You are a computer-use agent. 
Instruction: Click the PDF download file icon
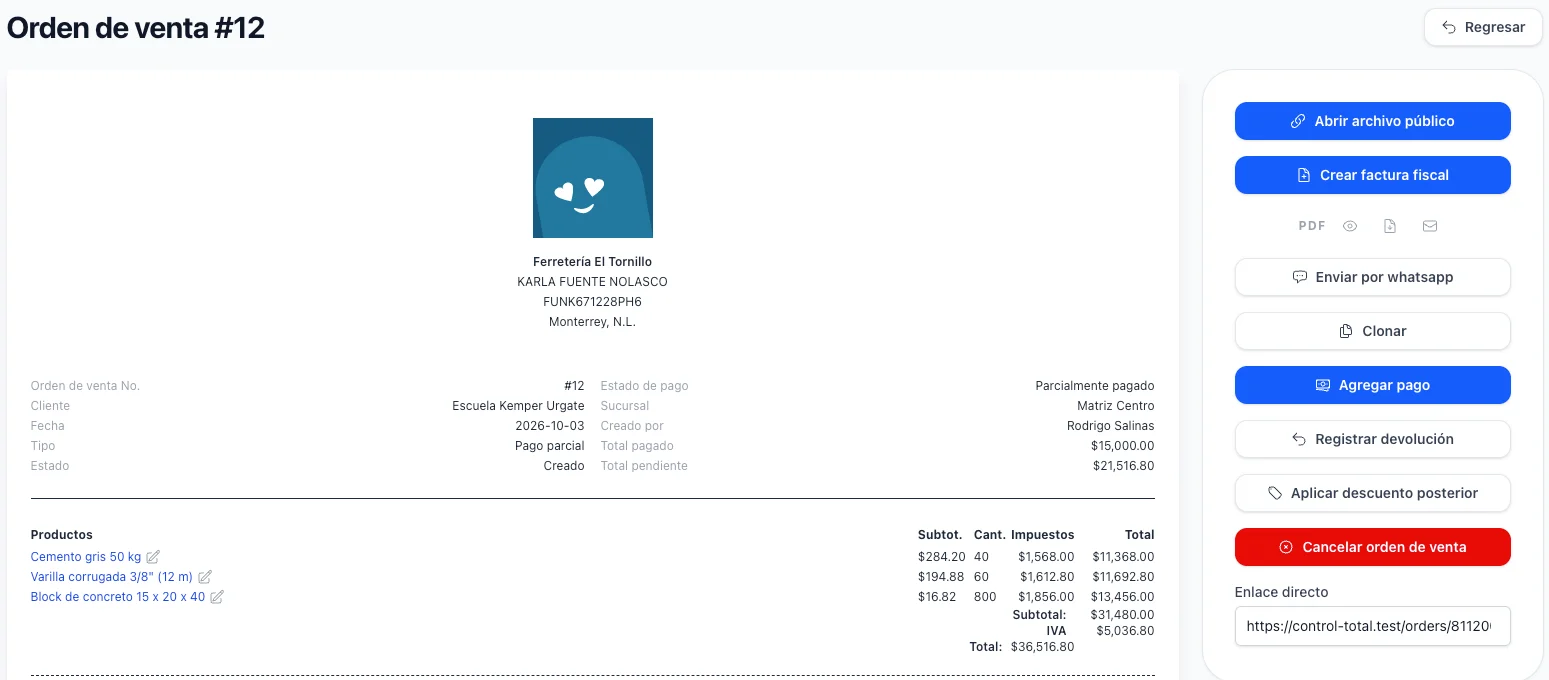(1390, 226)
